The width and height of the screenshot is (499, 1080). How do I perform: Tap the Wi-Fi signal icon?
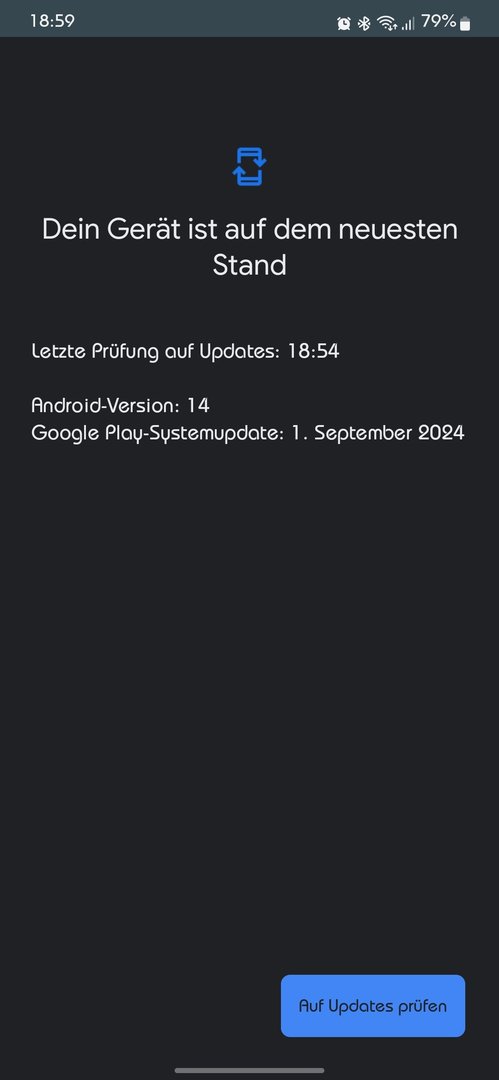[x=387, y=23]
